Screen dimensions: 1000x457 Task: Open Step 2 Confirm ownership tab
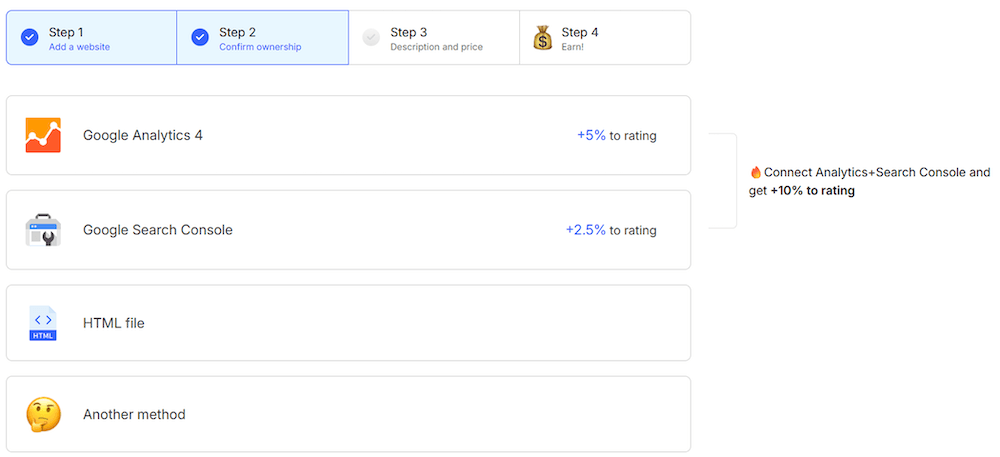click(x=263, y=38)
